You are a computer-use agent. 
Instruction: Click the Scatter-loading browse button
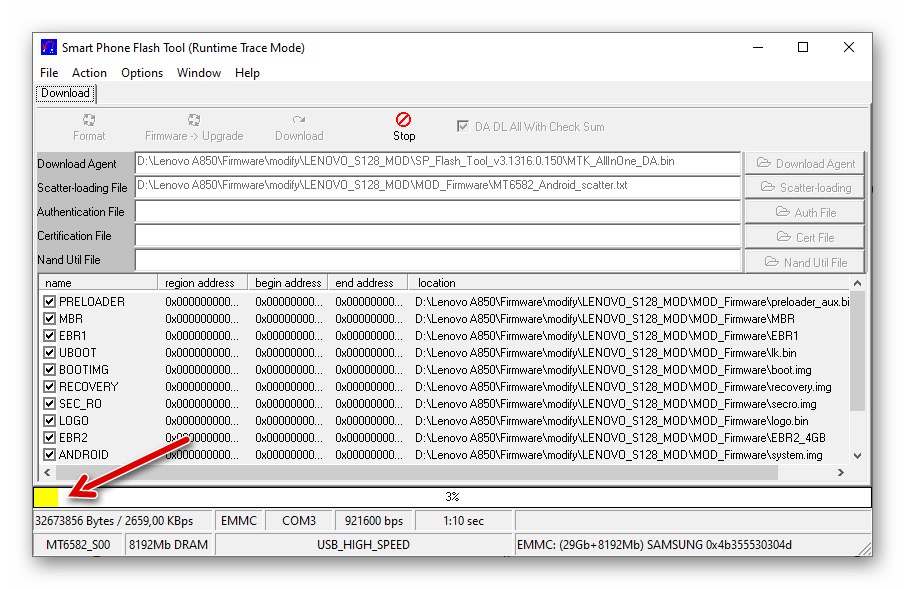[x=805, y=187]
